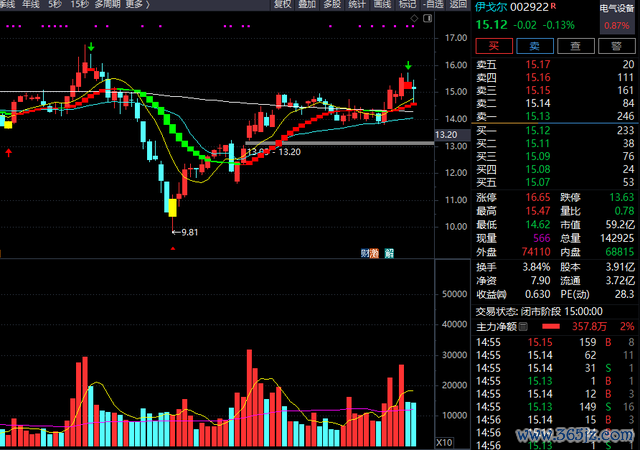Toggle 复权 price adjustment
Viewport: 640px width, 450px height.
tap(283, 5)
